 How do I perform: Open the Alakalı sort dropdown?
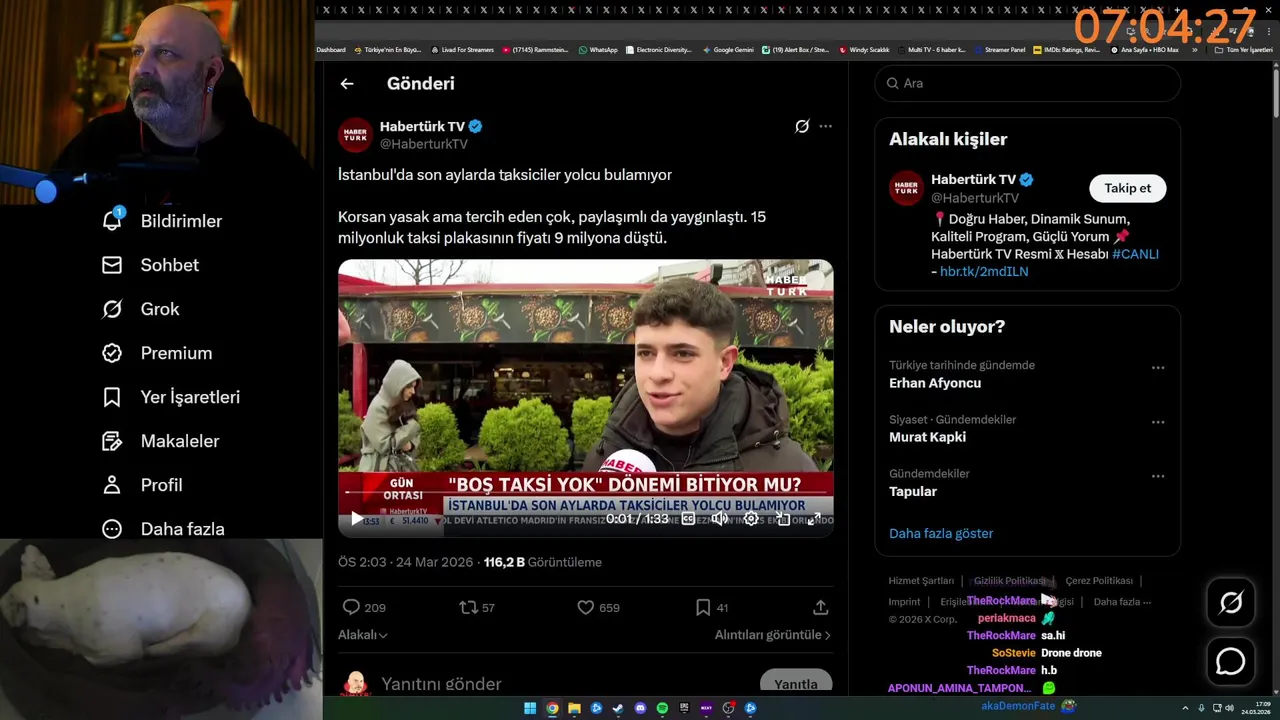click(x=363, y=635)
